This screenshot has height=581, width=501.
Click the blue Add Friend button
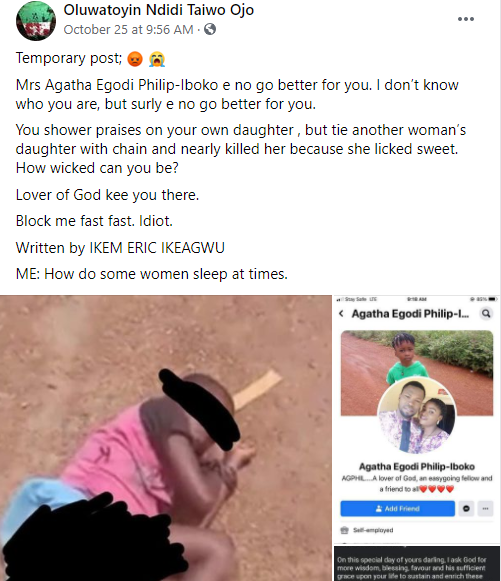[x=398, y=508]
